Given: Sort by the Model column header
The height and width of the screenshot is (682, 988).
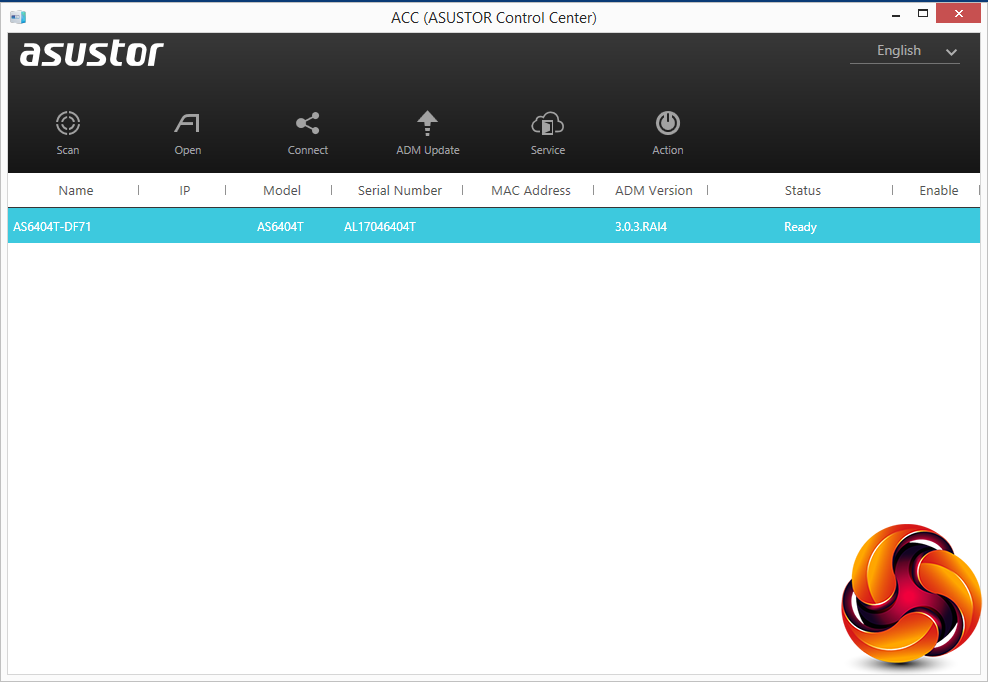Looking at the screenshot, I should pyautogui.click(x=282, y=190).
